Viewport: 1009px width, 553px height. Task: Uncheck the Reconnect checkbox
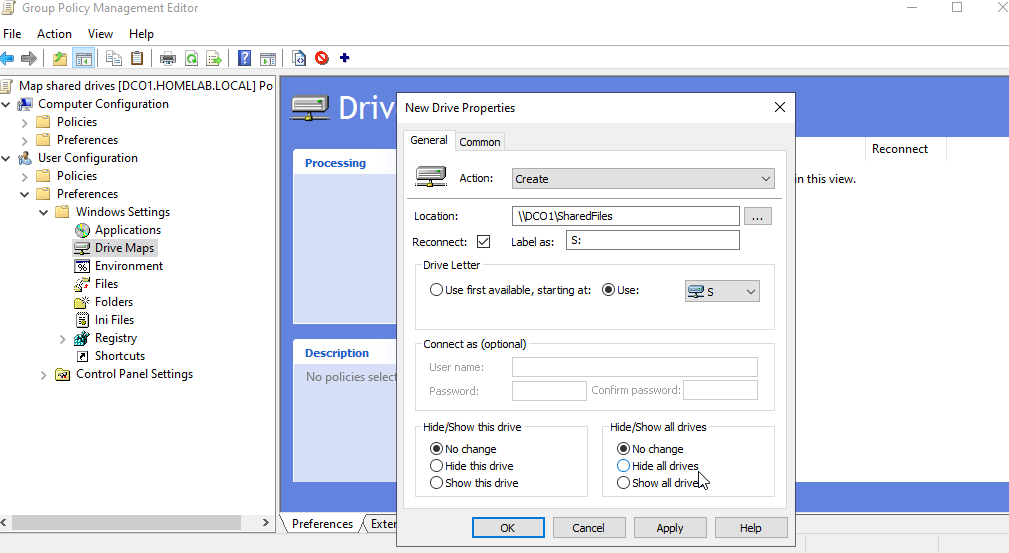pos(483,241)
